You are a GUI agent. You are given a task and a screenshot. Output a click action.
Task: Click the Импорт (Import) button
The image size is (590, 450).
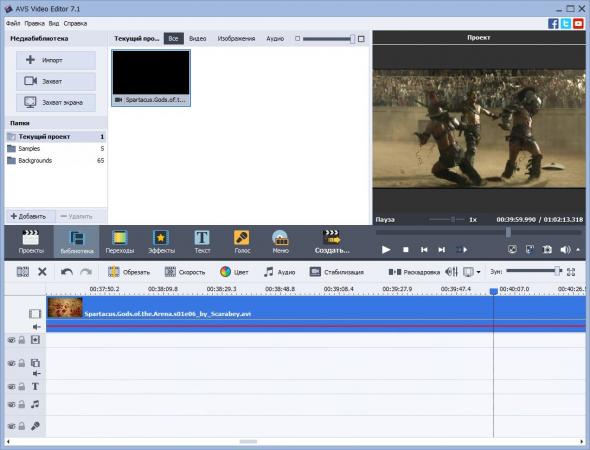tap(56, 60)
